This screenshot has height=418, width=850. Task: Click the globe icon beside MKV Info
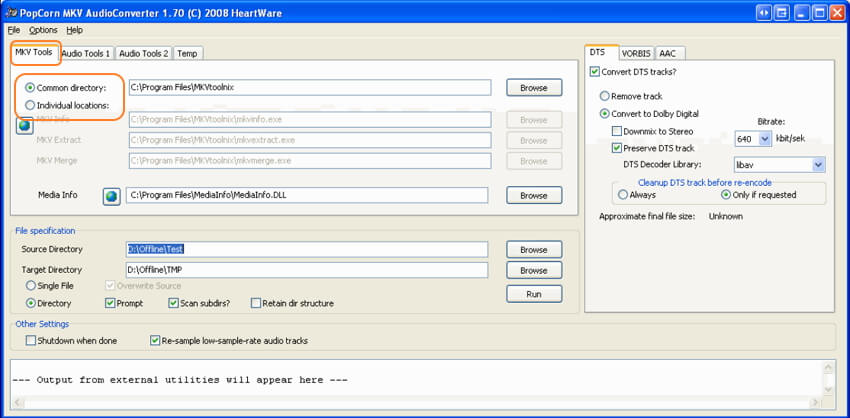coord(25,125)
